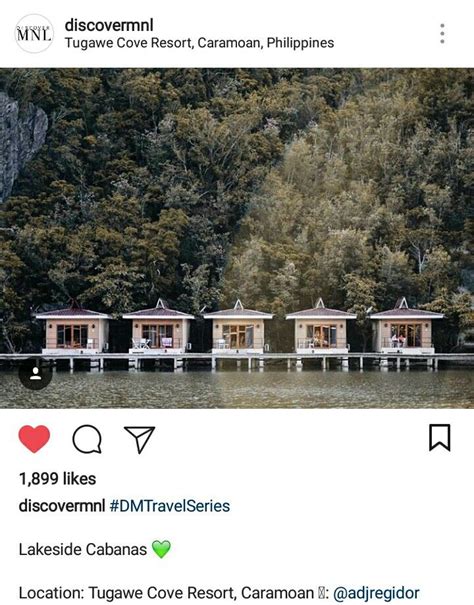Screen dimensions: 474x605
Task: Tap the caption Location line text
Action: [x=166, y=593]
